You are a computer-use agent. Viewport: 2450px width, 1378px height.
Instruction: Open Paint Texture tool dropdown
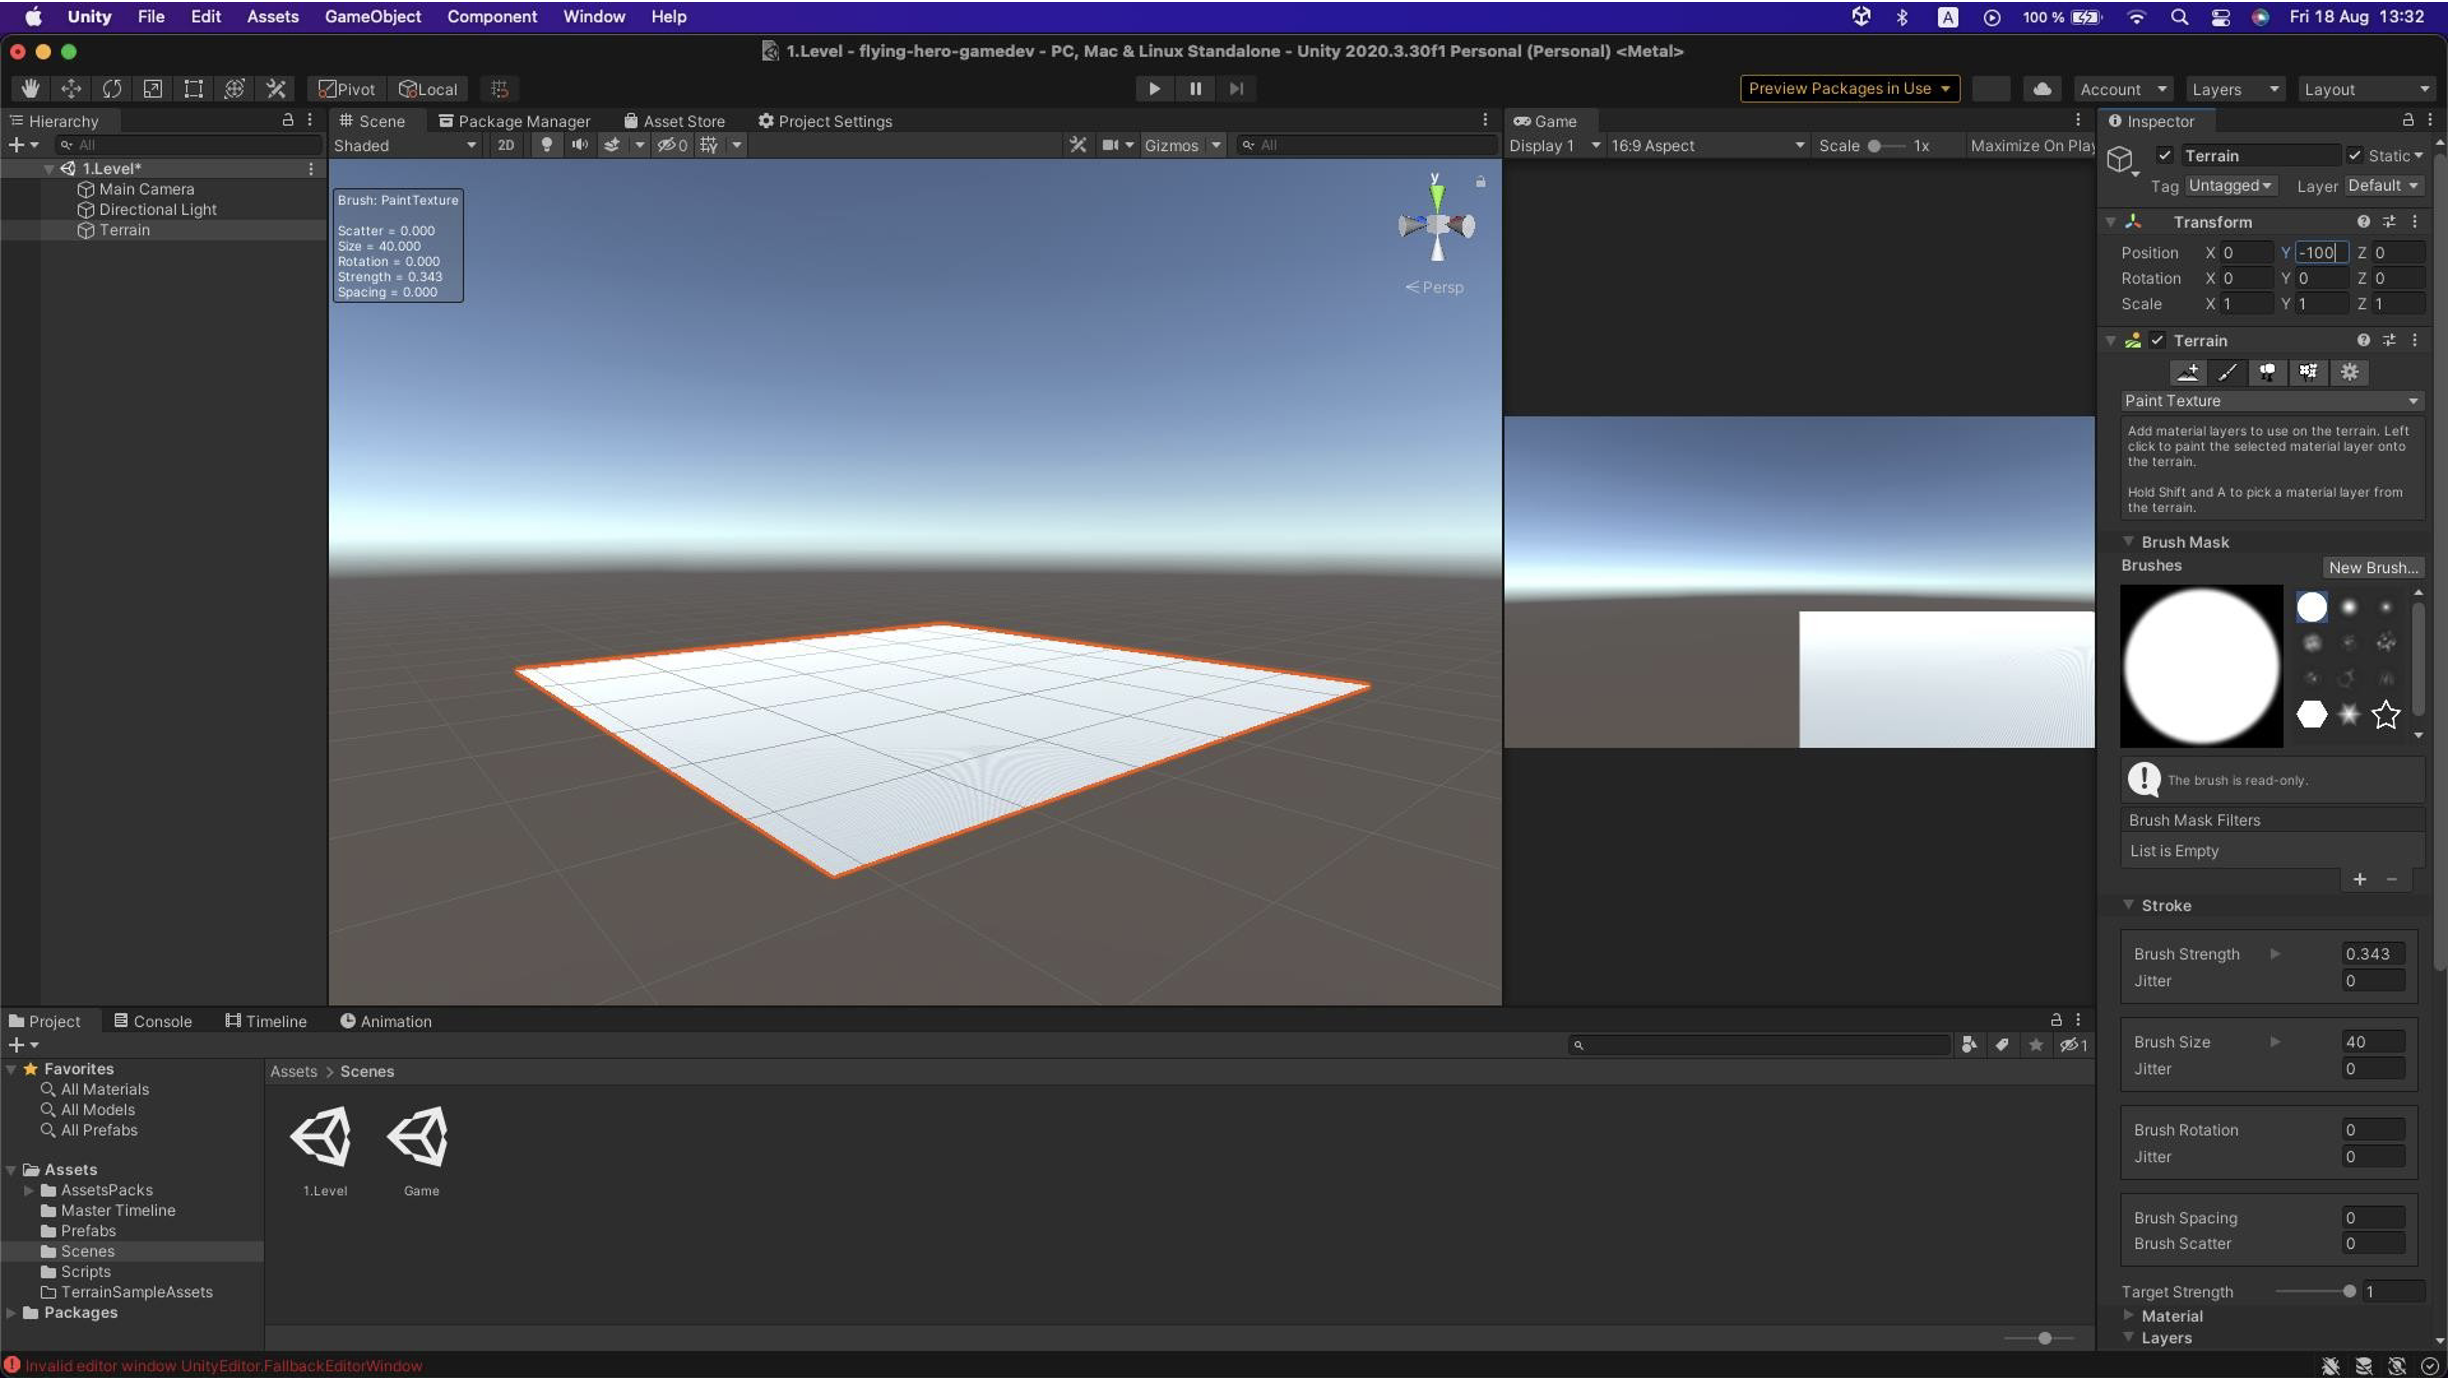pyautogui.click(x=2271, y=401)
